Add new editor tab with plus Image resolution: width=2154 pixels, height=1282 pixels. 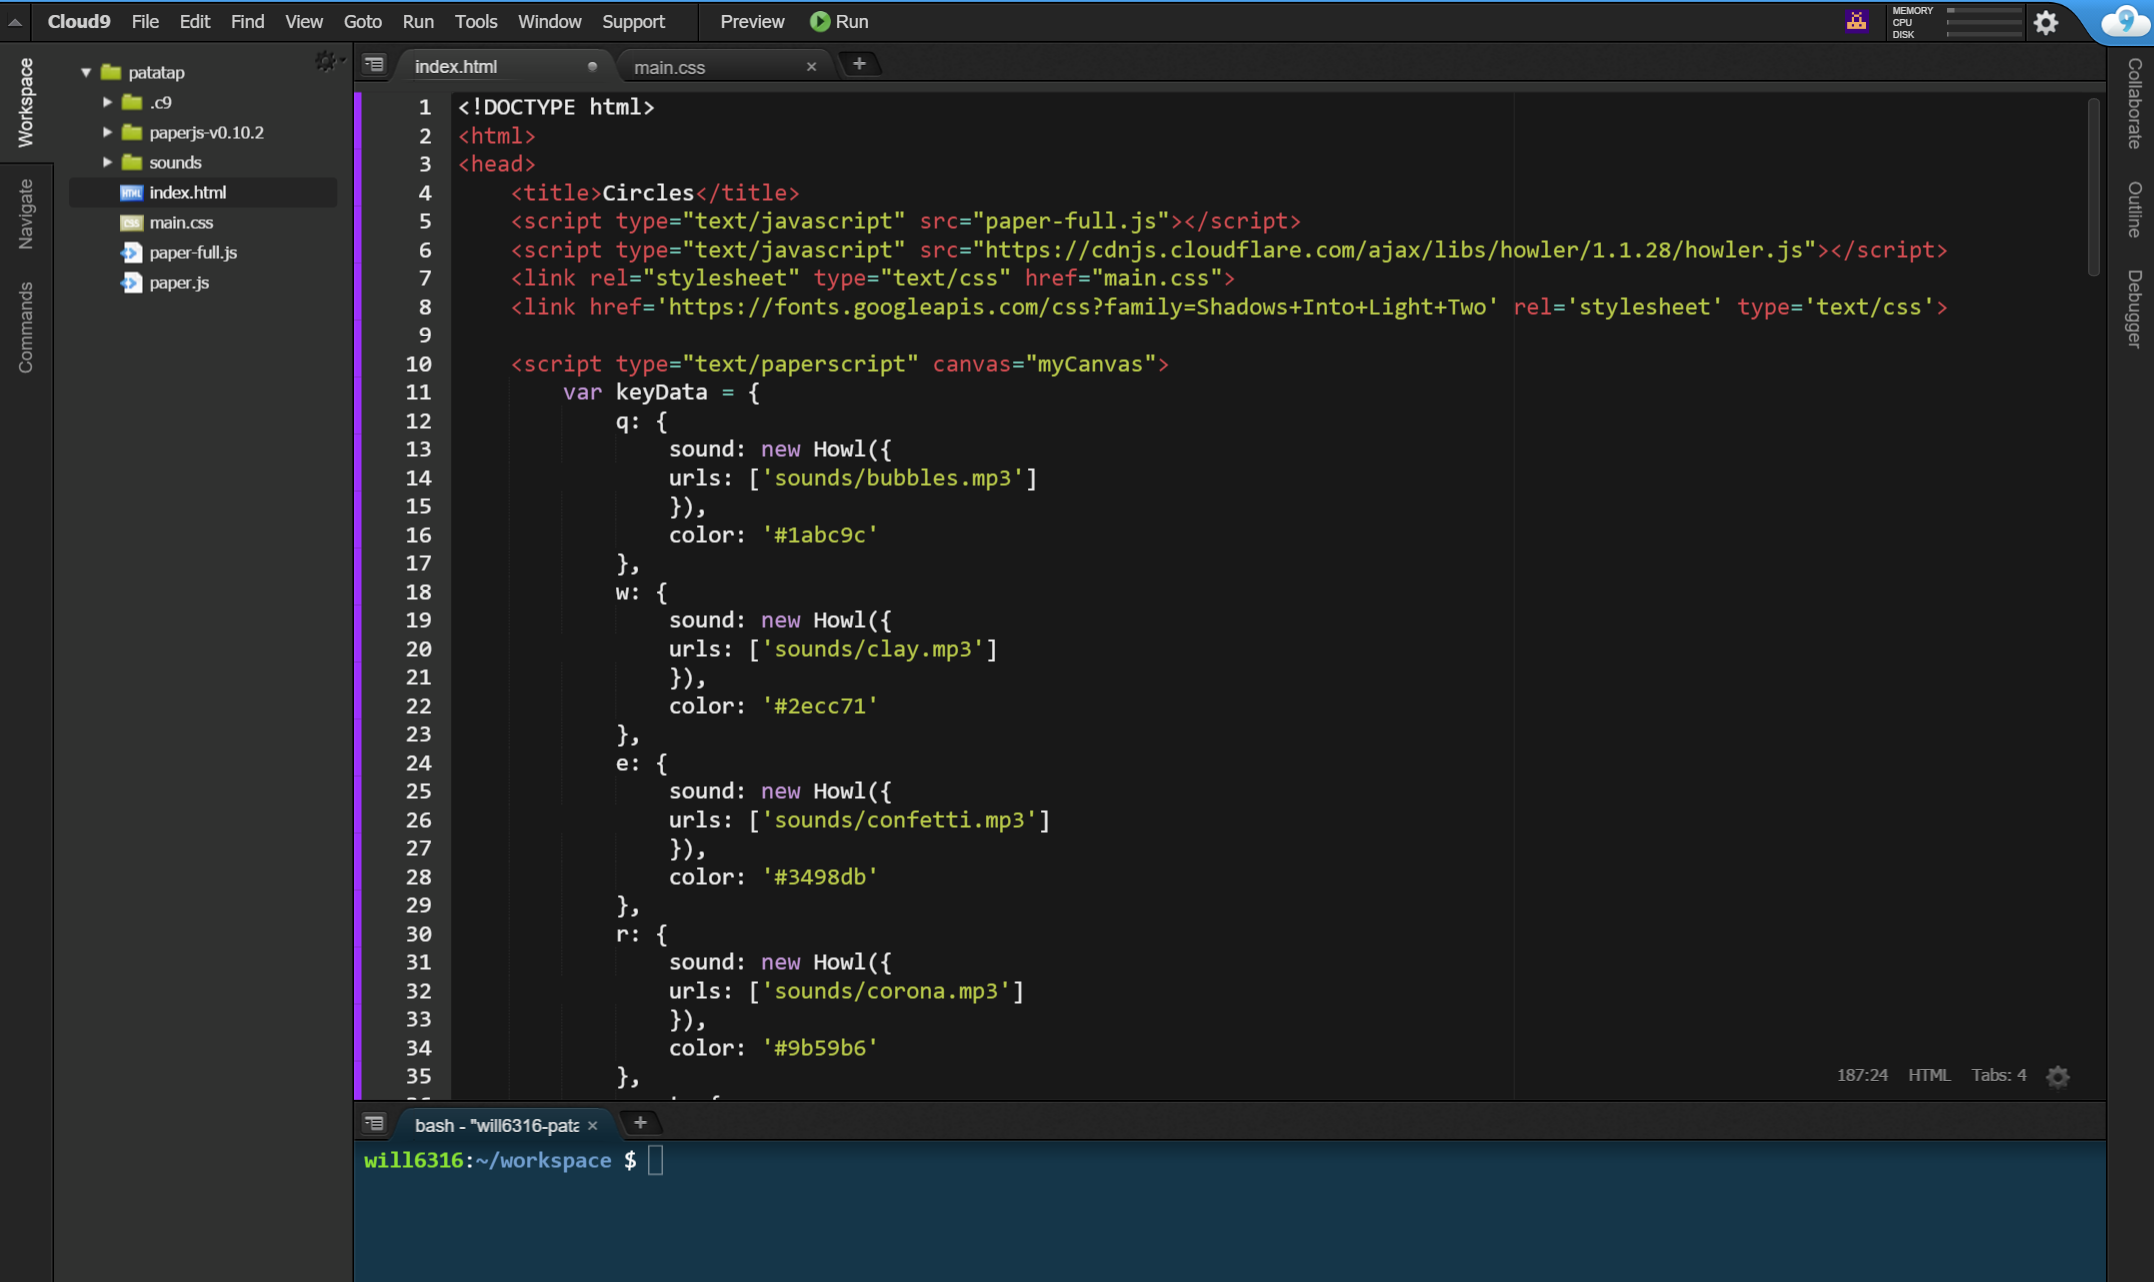pos(858,65)
